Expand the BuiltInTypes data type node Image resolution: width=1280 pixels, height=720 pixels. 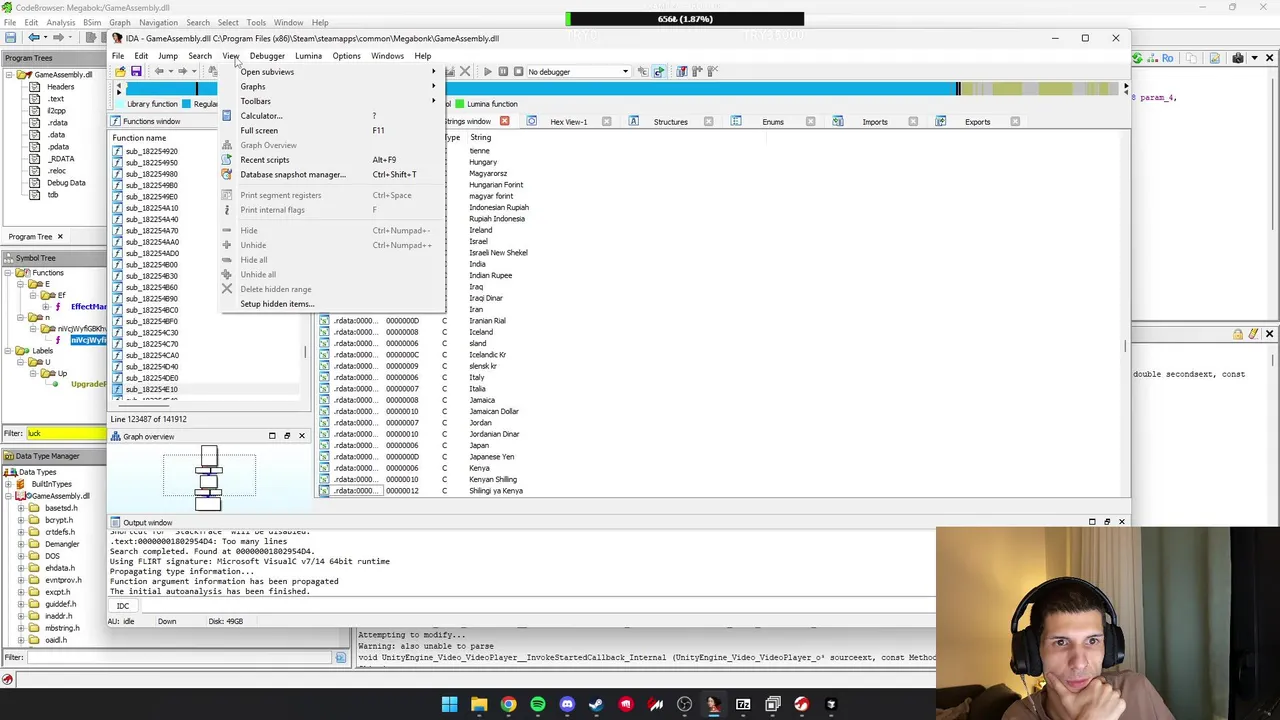coord(9,484)
